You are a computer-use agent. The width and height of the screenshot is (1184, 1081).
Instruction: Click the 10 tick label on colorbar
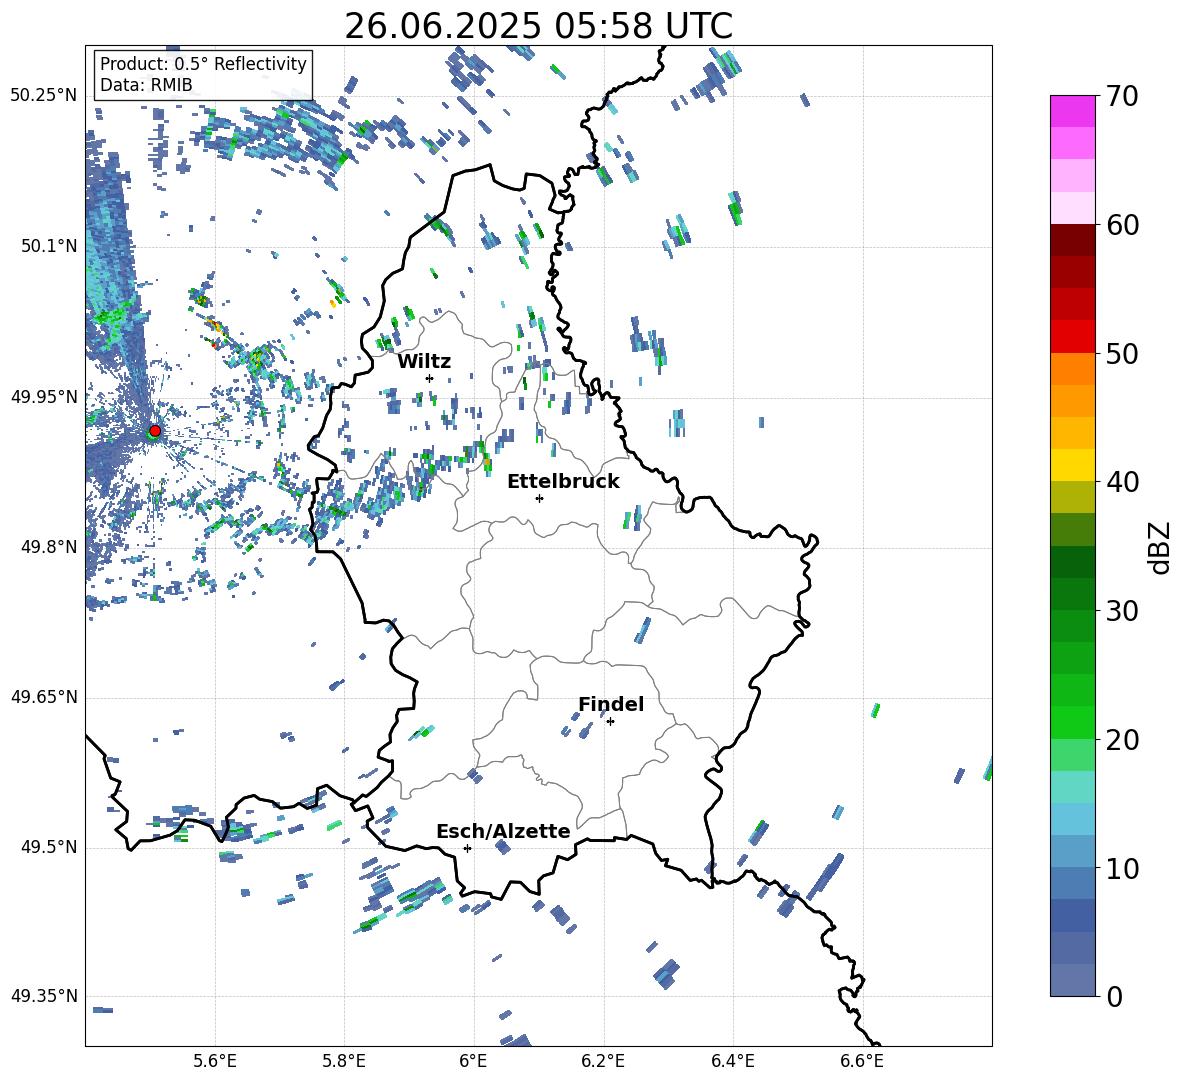click(1122, 868)
